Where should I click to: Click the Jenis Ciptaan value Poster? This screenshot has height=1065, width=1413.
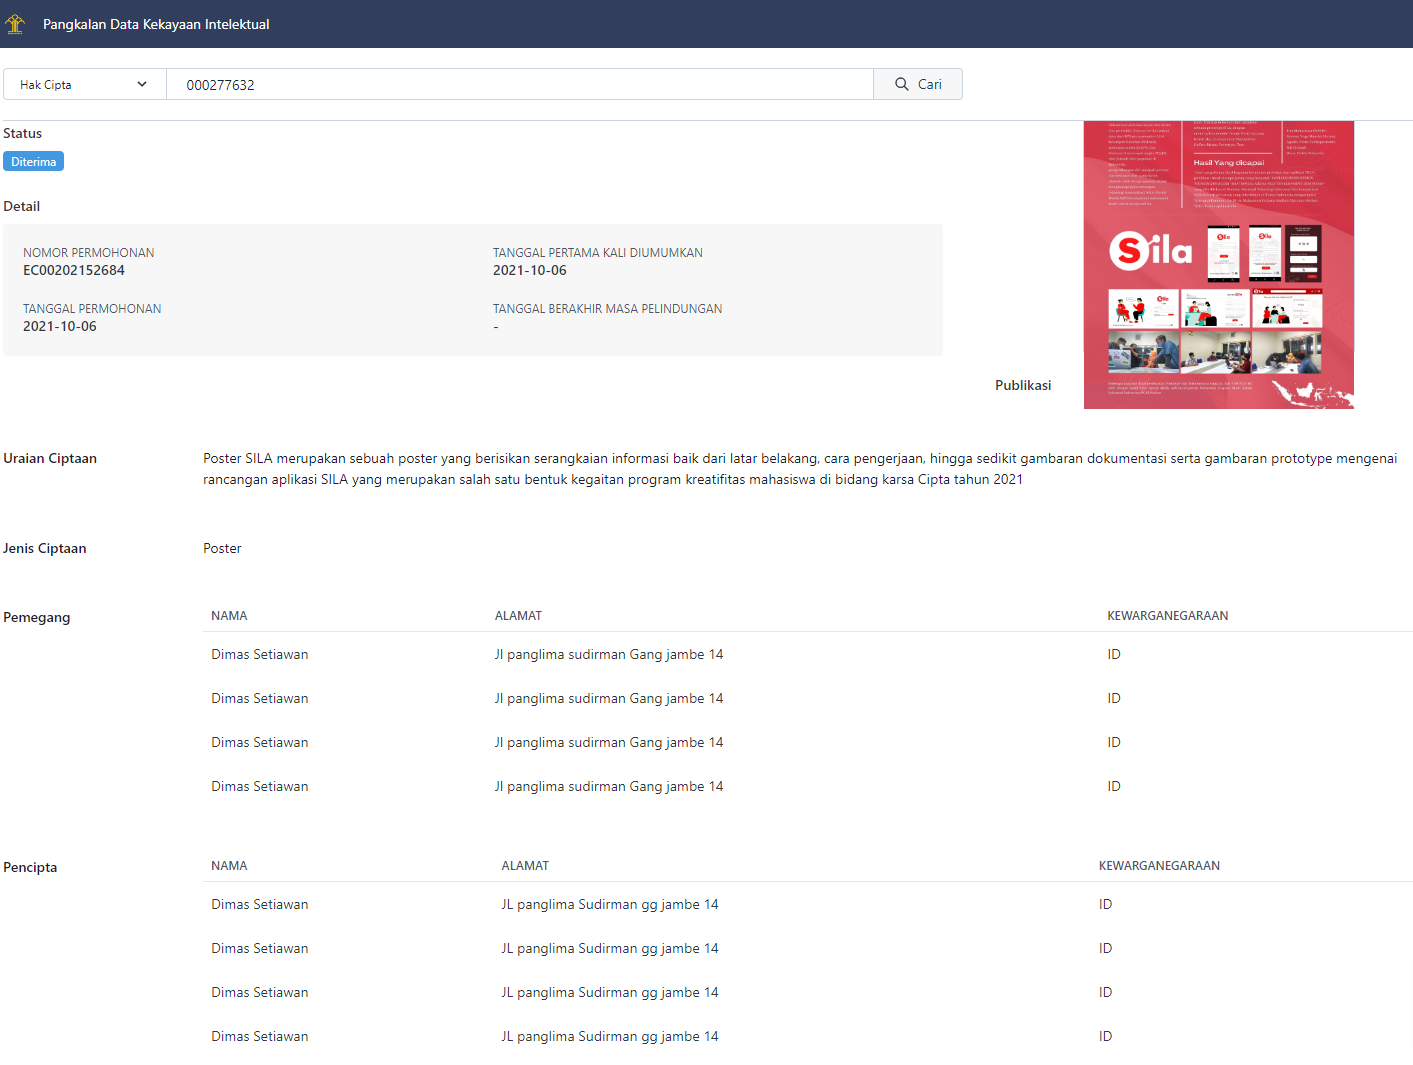pyautogui.click(x=222, y=548)
